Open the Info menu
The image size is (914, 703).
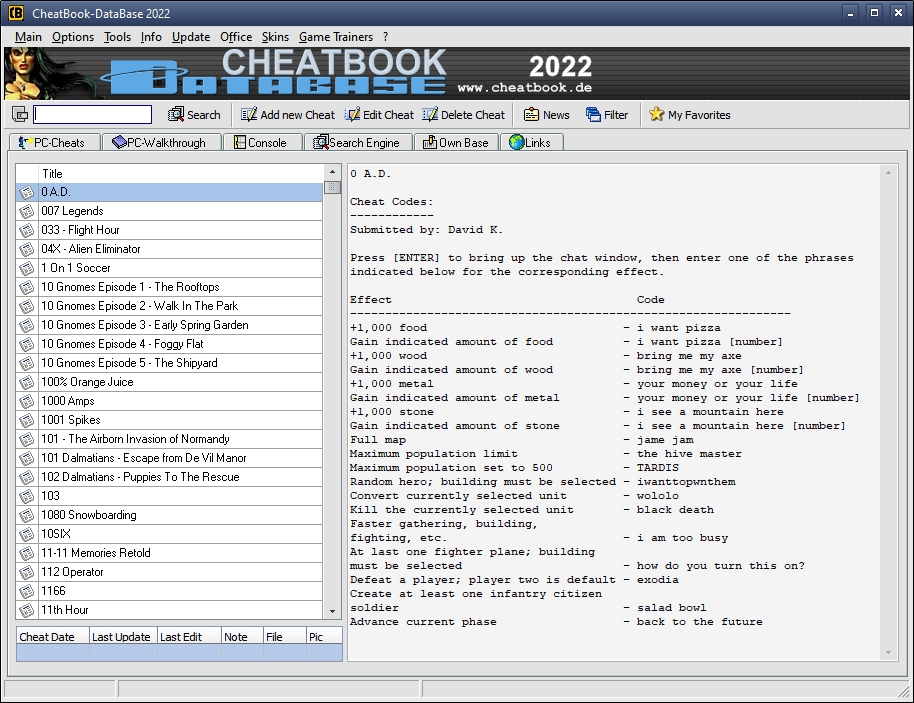coord(151,37)
